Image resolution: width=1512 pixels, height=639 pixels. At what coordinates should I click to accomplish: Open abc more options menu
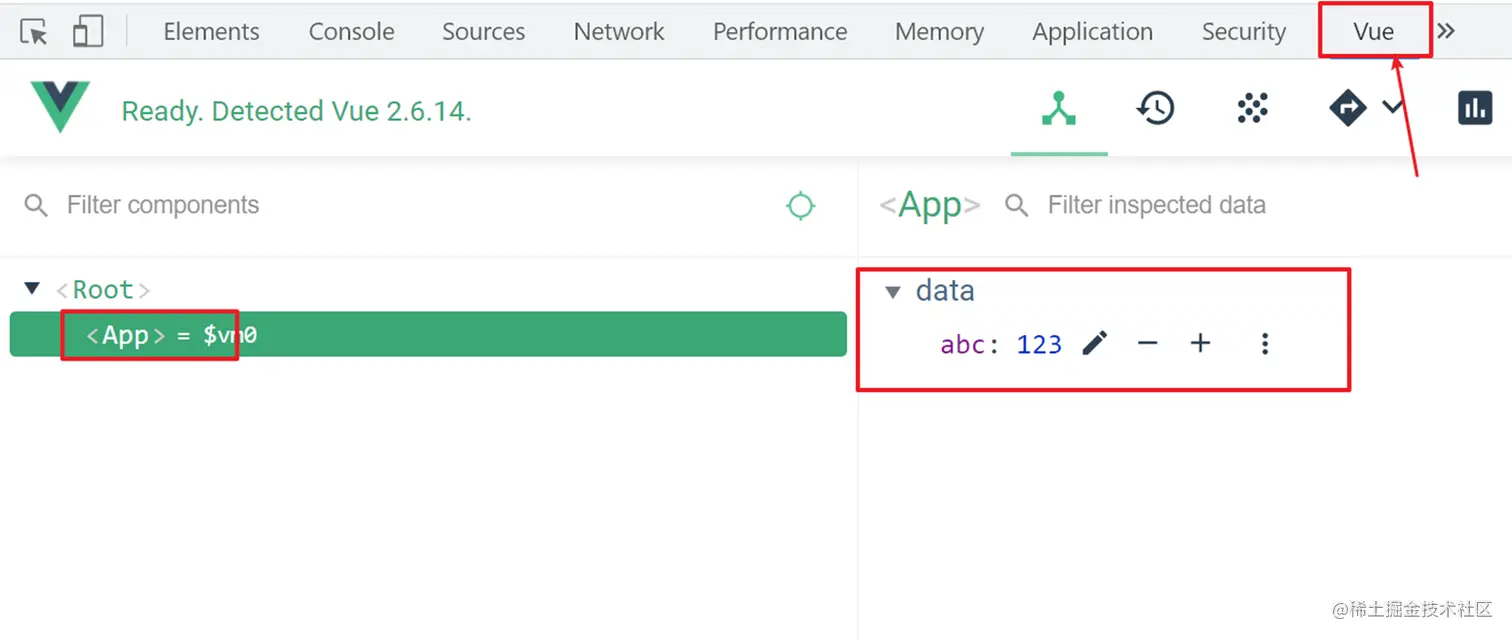point(1265,344)
